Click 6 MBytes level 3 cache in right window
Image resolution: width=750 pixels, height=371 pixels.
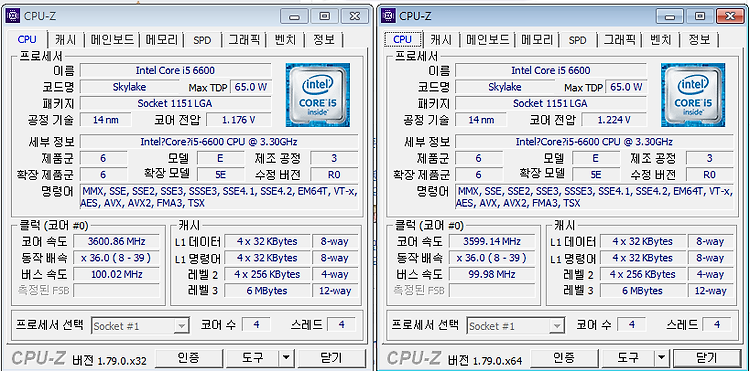642,291
